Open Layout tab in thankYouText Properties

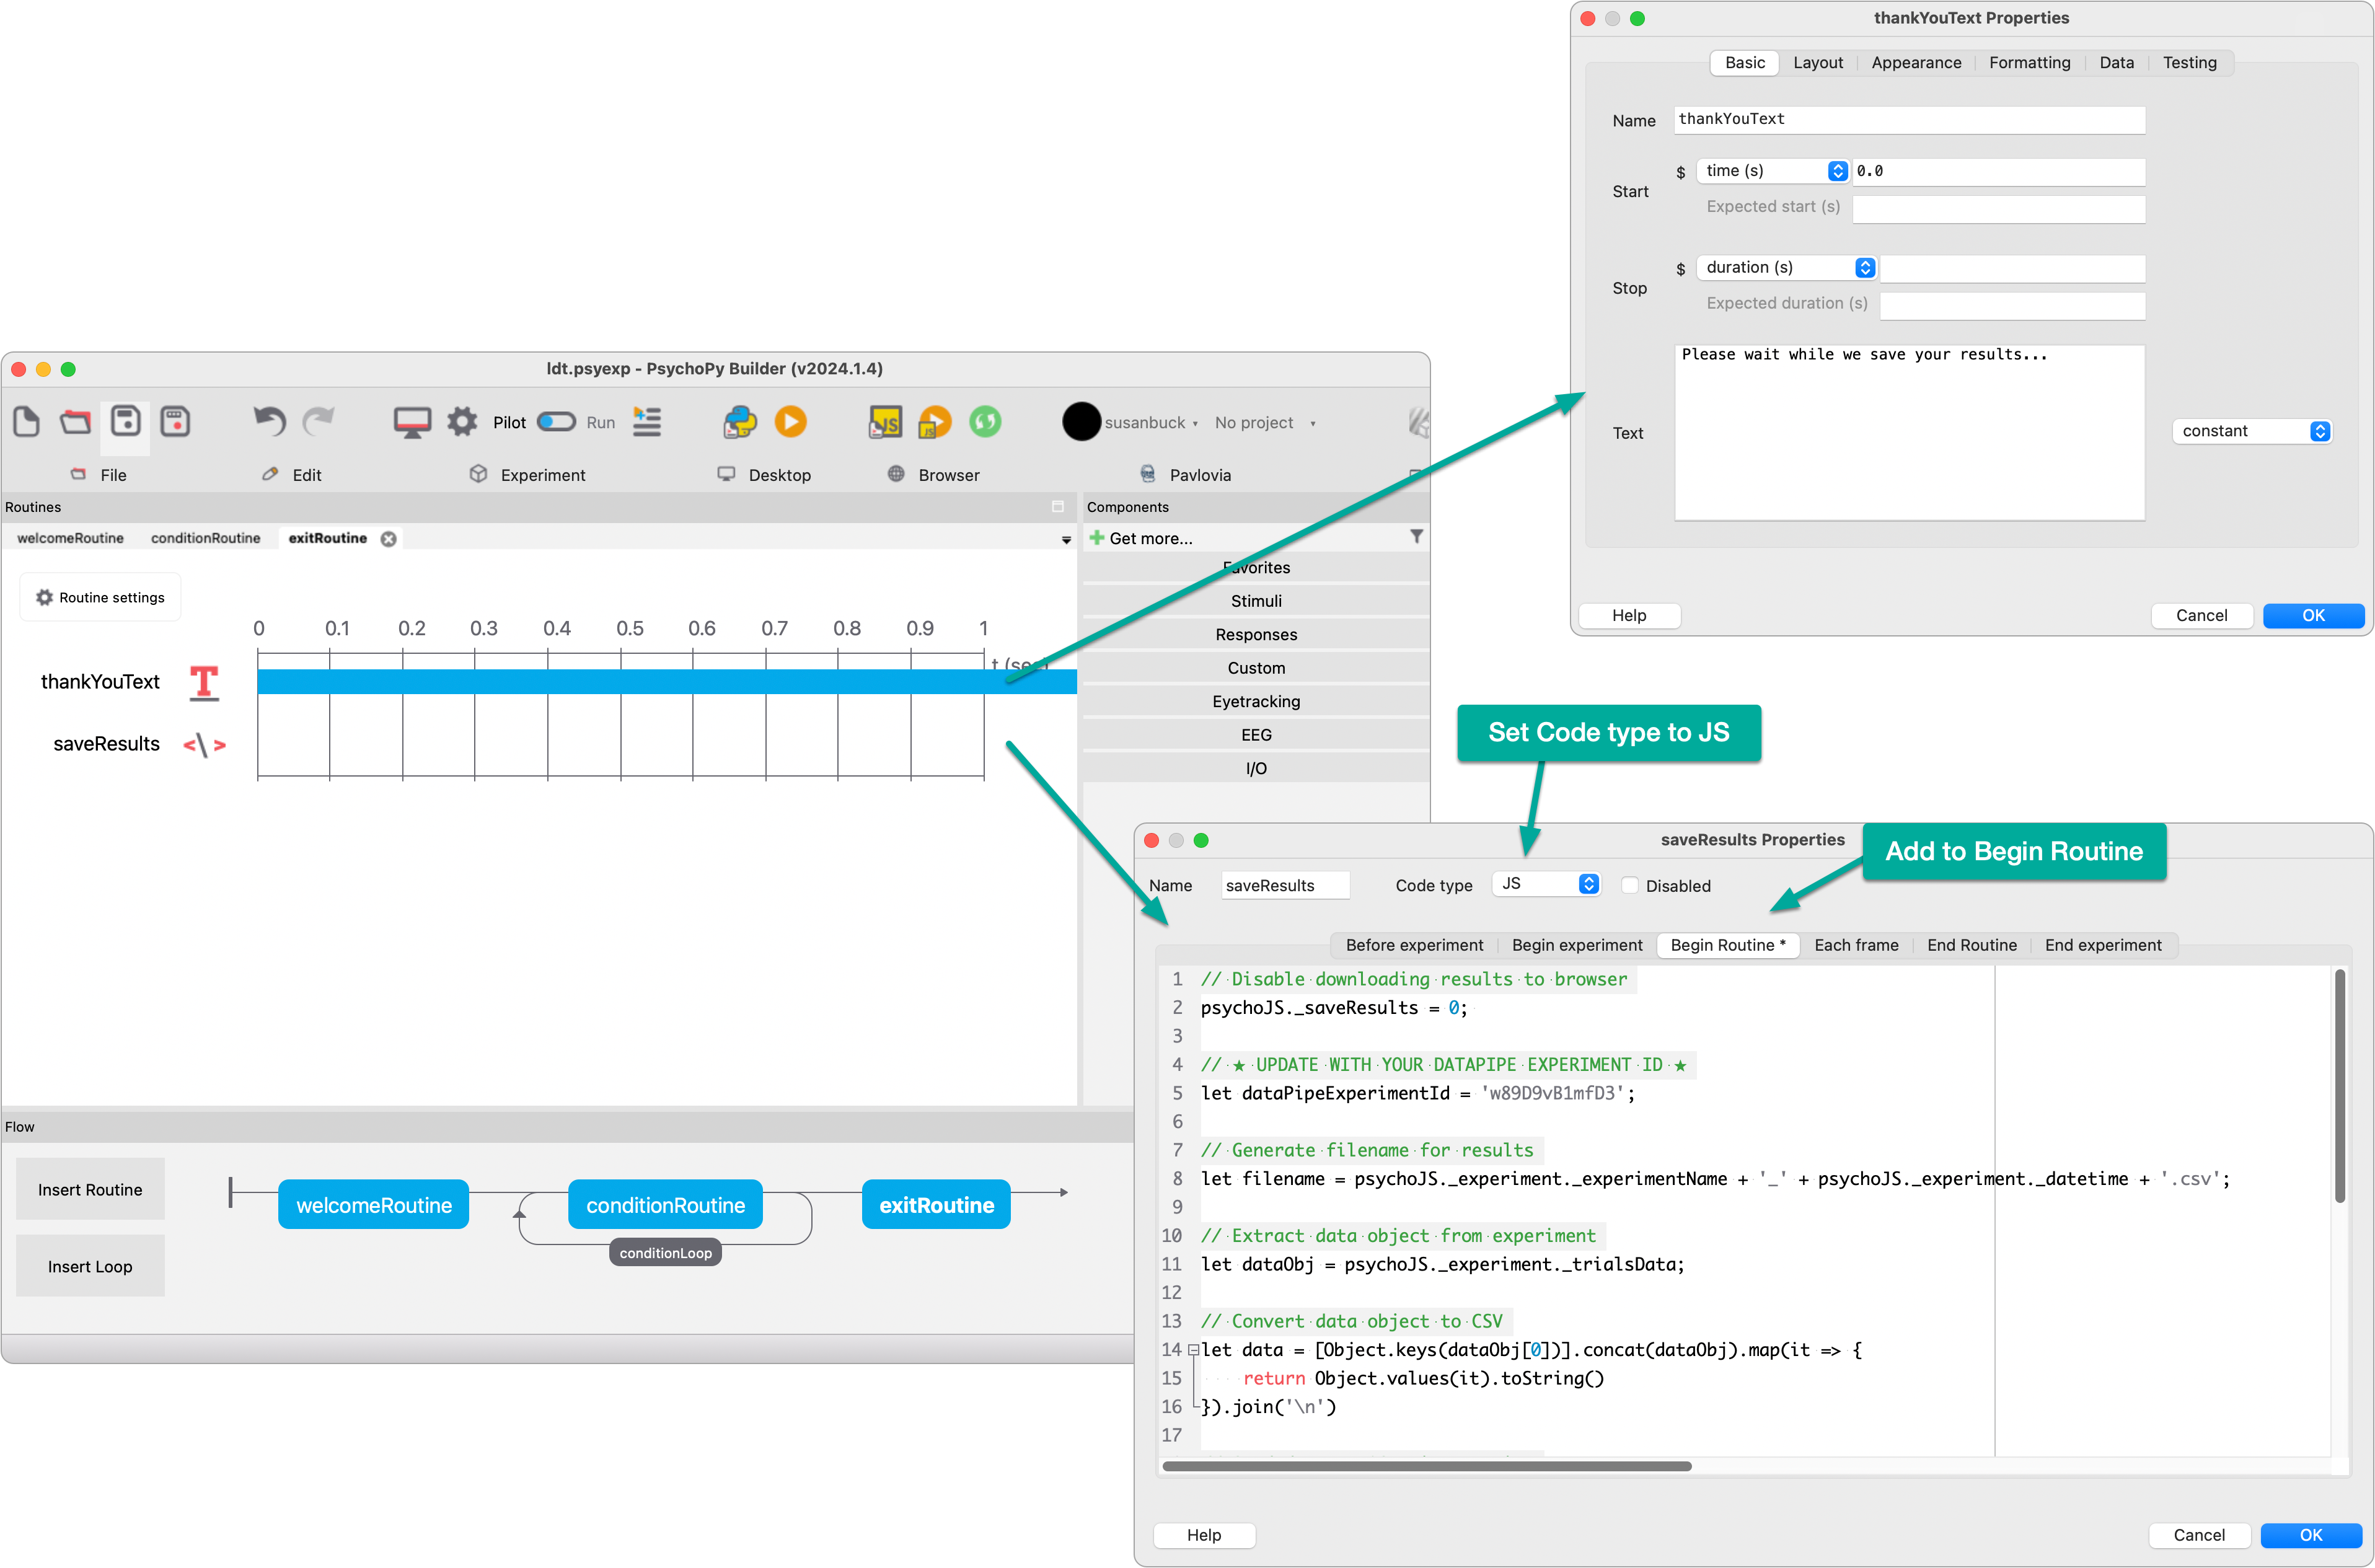coord(1817,63)
